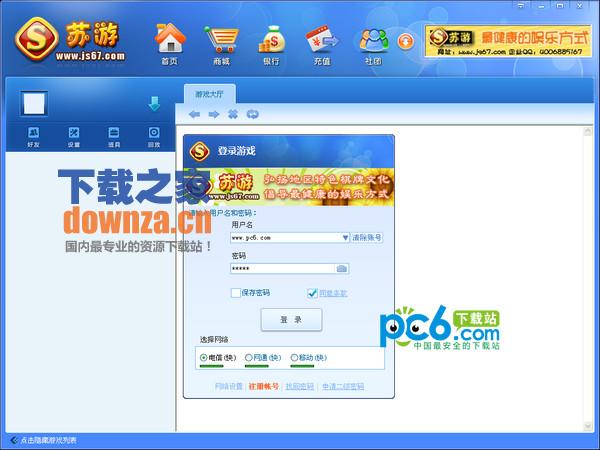Click the password input field
Image resolution: width=600 pixels, height=450 pixels.
tap(282, 268)
